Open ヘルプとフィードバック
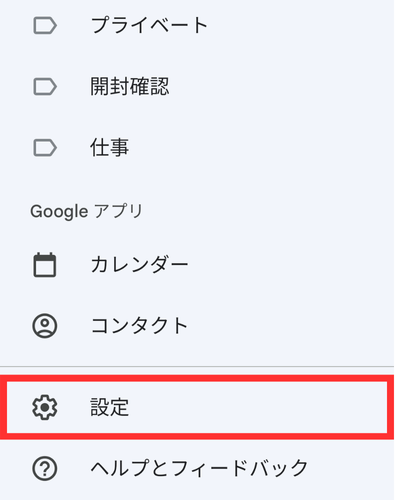The image size is (395, 500). (199, 468)
